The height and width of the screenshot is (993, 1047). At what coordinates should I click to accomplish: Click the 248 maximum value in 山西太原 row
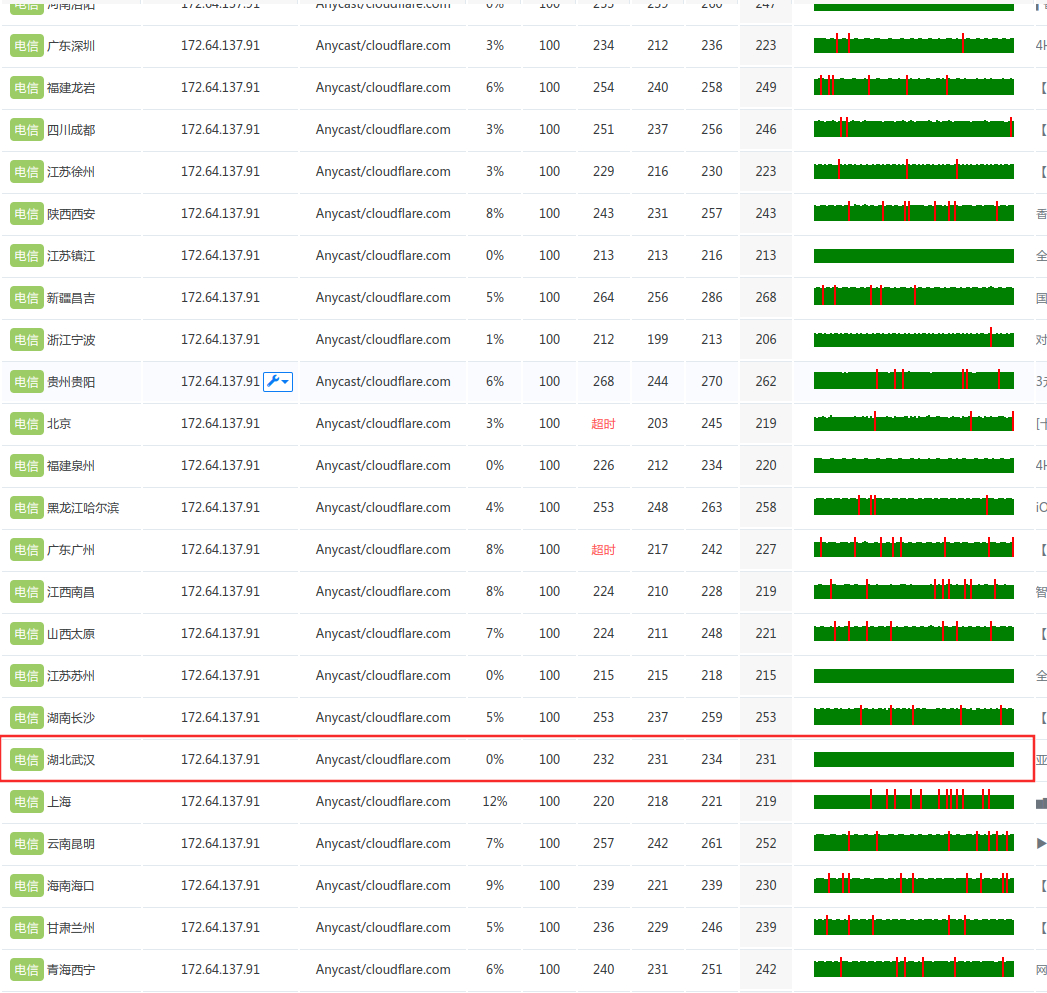(712, 633)
